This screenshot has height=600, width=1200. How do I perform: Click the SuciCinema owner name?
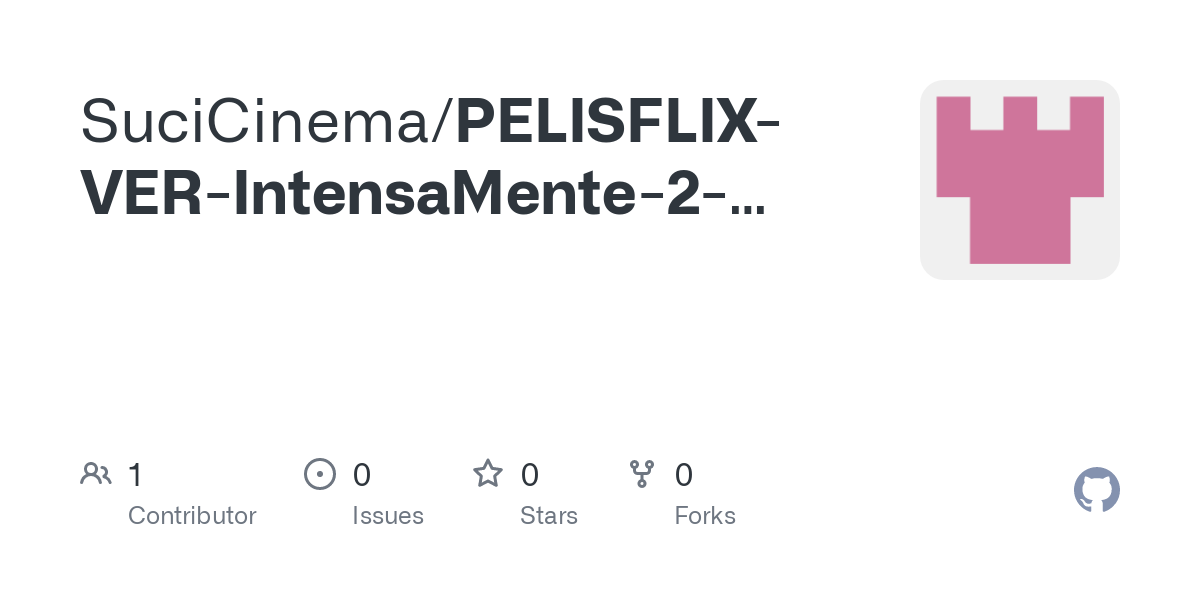pos(256,123)
